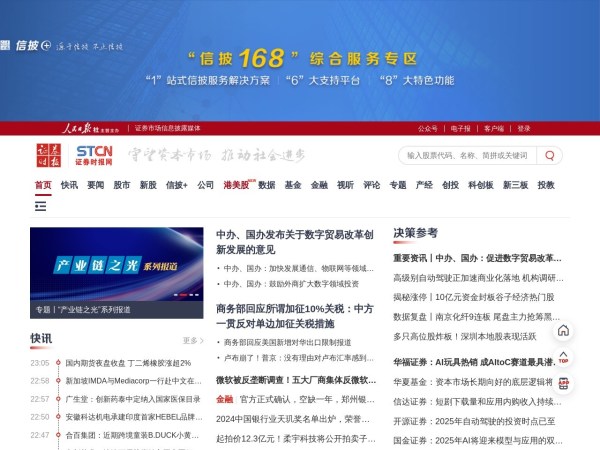This screenshot has height=450, width=600.
Task: Click the red 证券时报 seal logo
Action: point(51,155)
